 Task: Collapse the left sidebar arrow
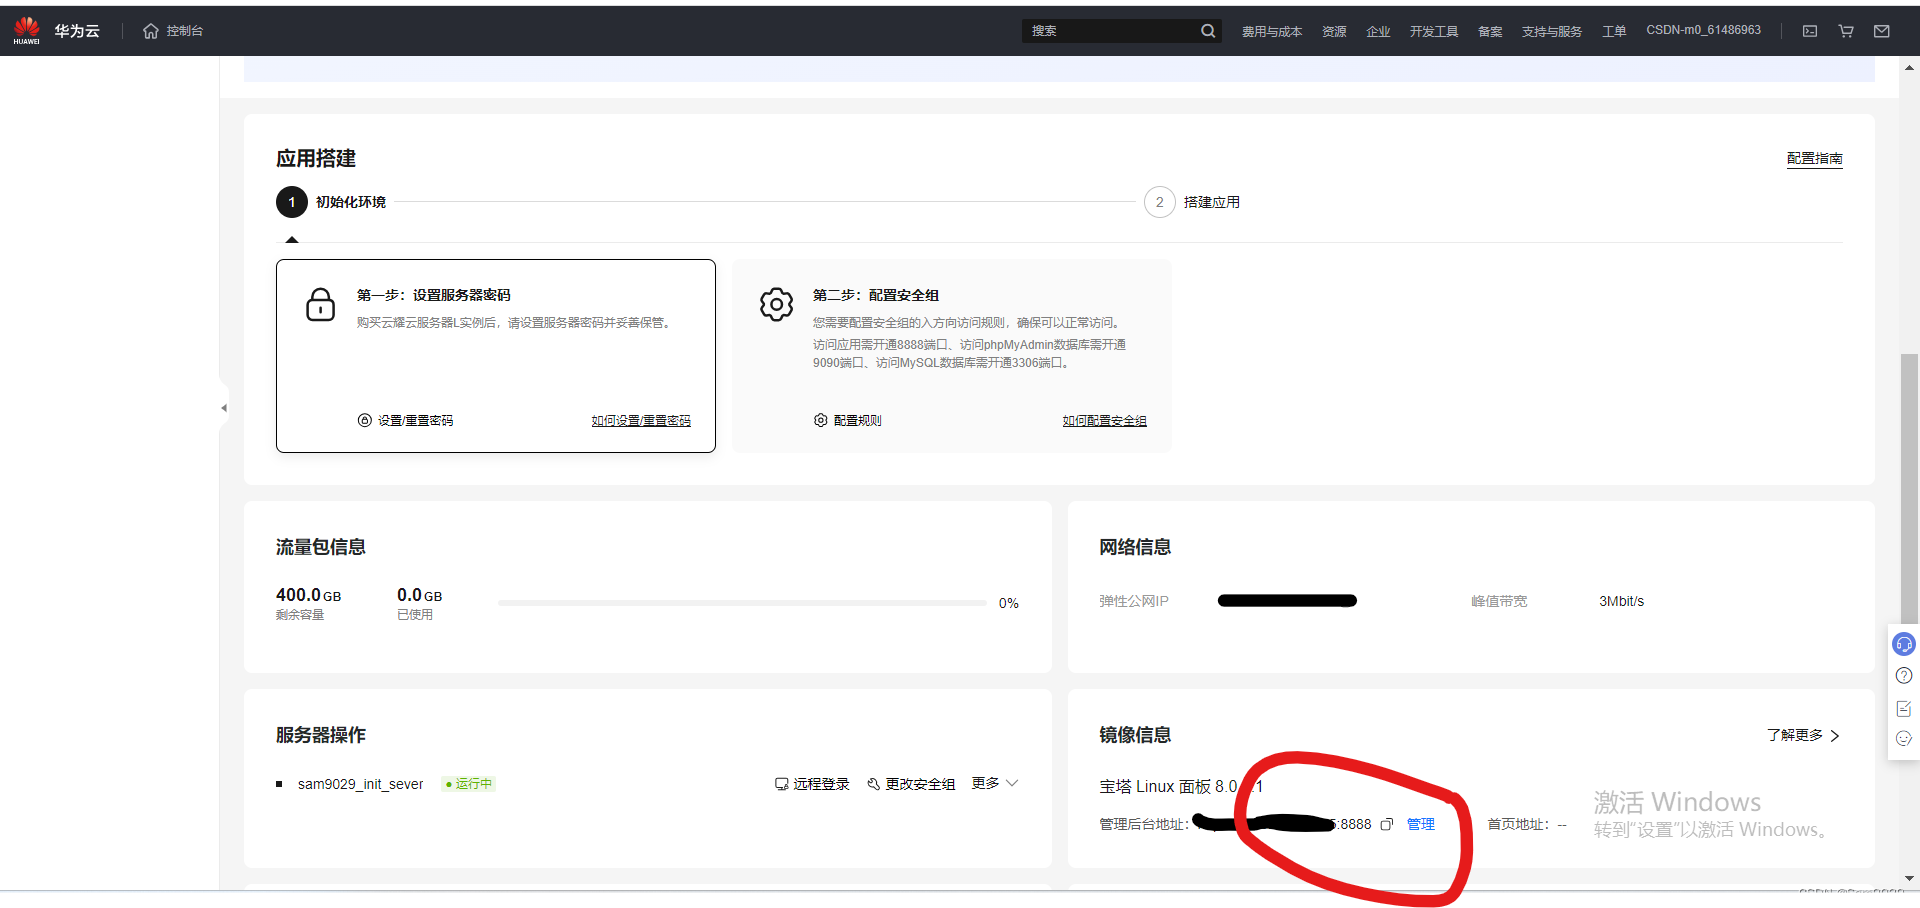tap(224, 408)
